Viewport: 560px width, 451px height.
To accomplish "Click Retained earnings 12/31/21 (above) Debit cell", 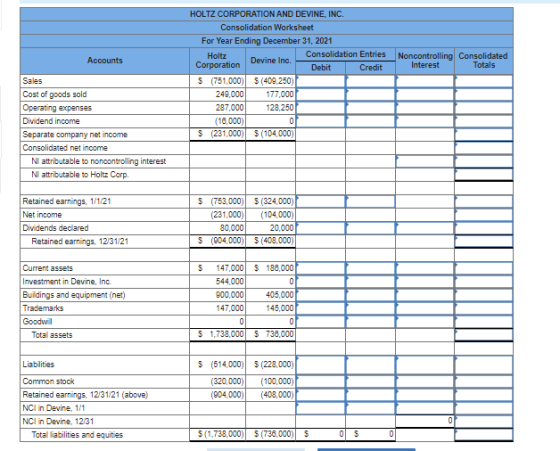I will [x=321, y=395].
